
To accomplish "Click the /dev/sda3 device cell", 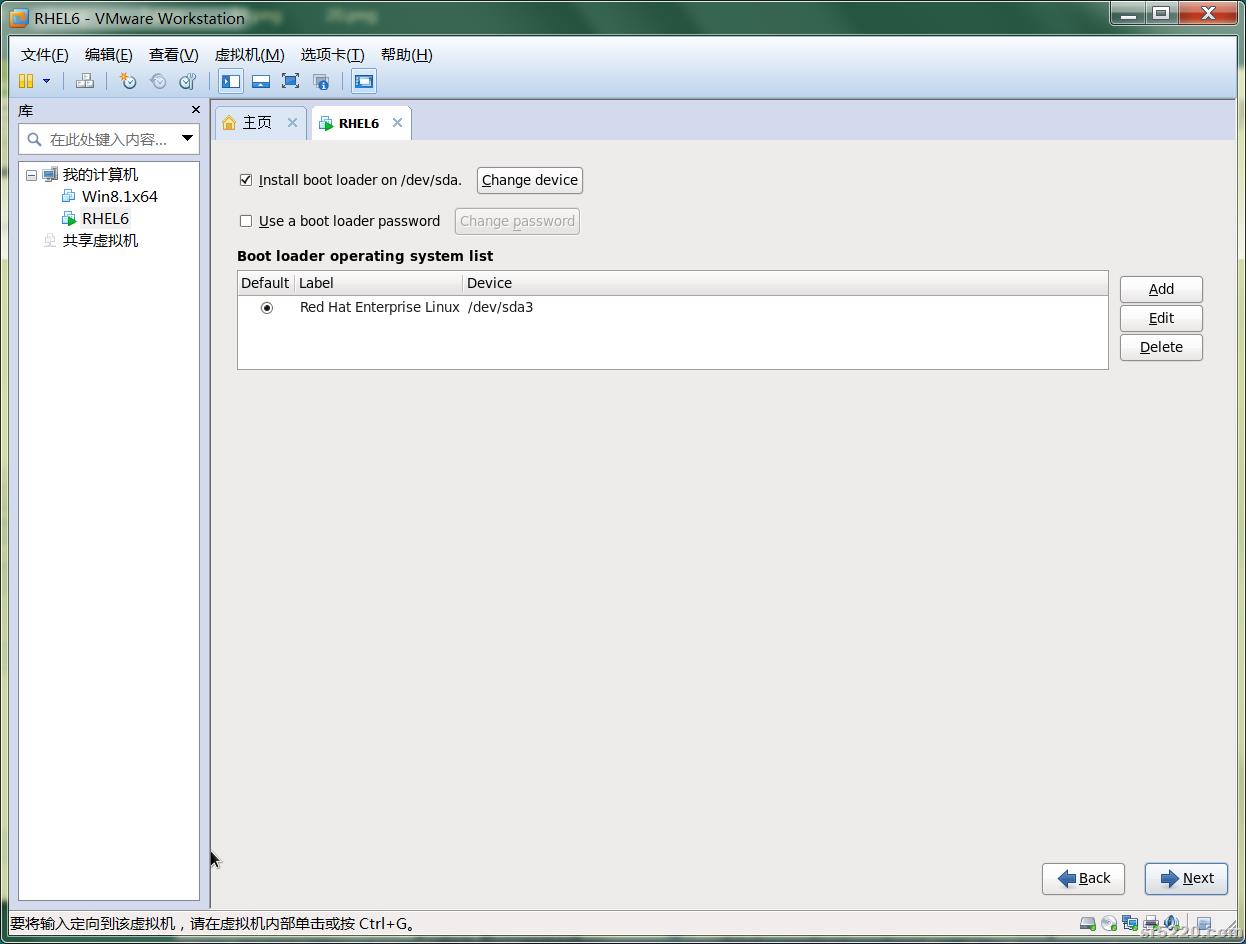I will tap(500, 307).
